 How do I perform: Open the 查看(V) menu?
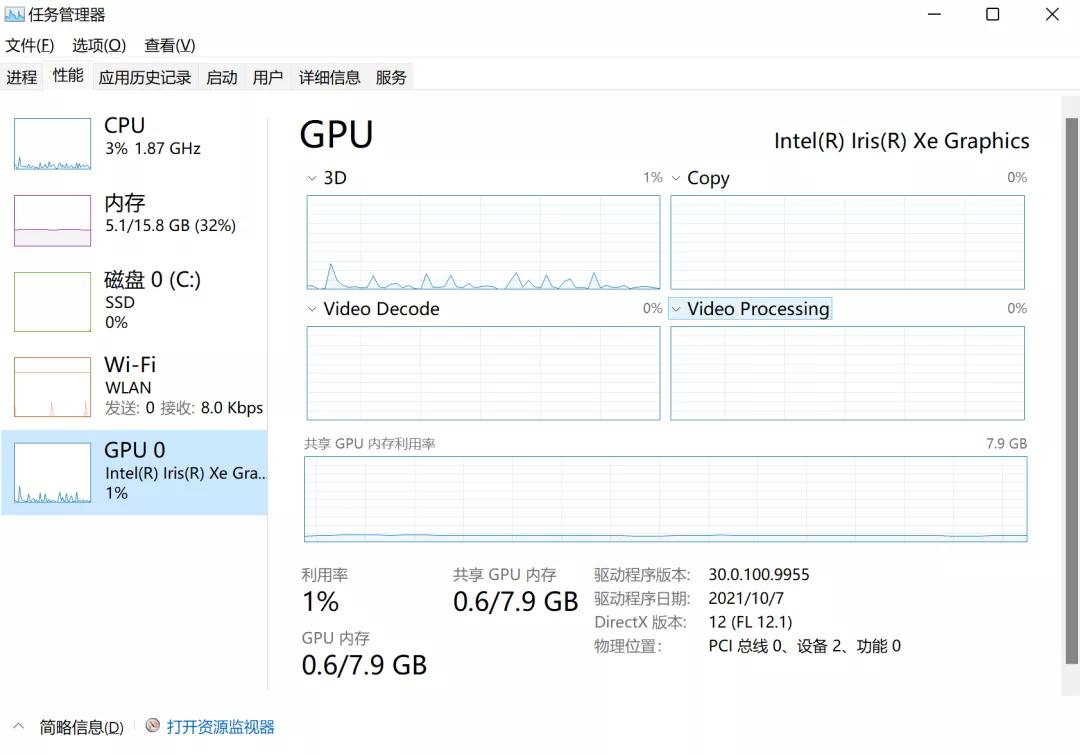point(169,45)
